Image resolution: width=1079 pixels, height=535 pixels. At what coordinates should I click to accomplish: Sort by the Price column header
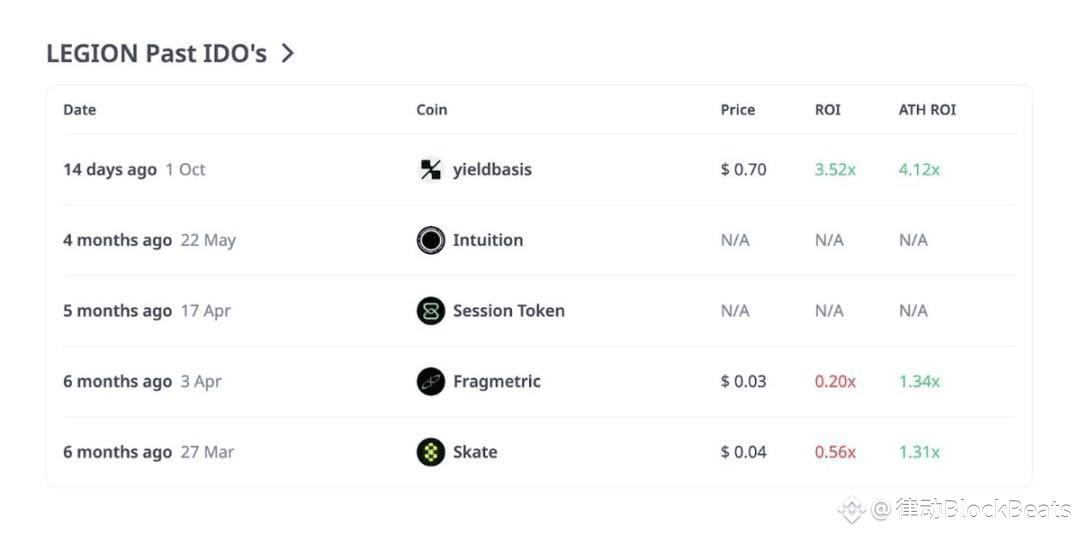pyautogui.click(x=738, y=110)
